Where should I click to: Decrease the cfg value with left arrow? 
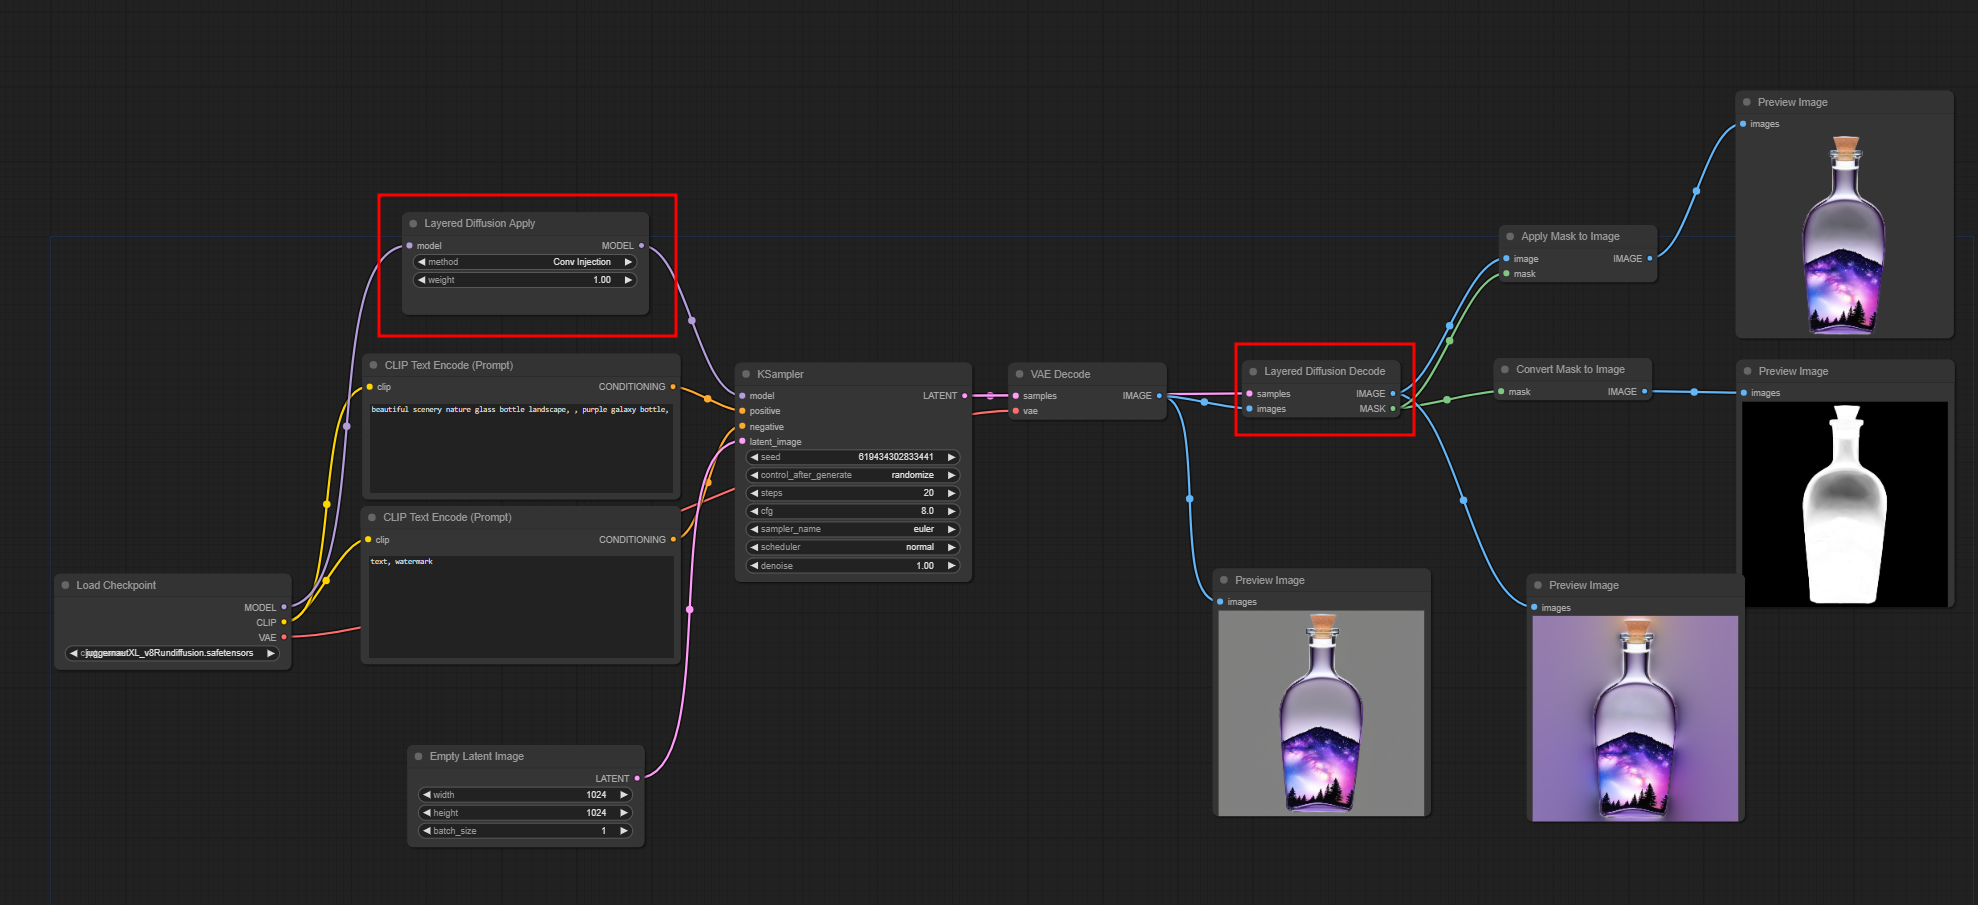(x=754, y=511)
